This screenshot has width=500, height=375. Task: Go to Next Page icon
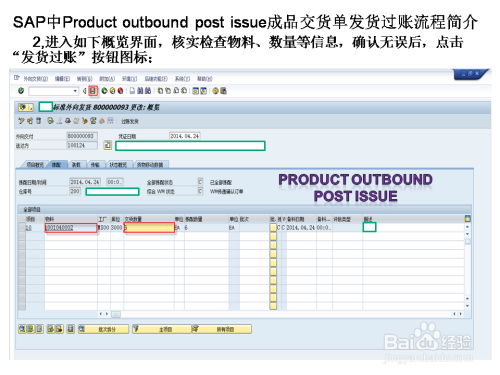click(176, 91)
